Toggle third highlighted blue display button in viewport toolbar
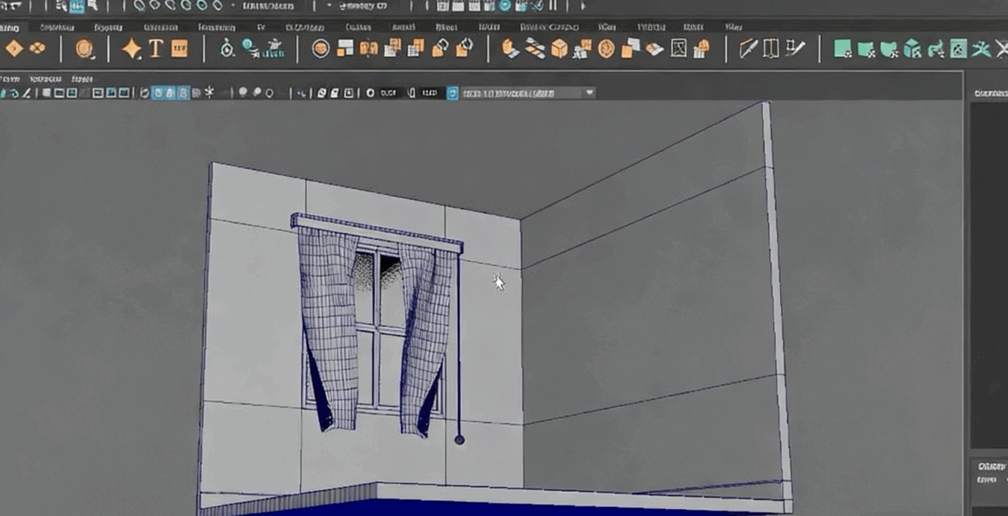The height and width of the screenshot is (516, 1008). [x=183, y=93]
